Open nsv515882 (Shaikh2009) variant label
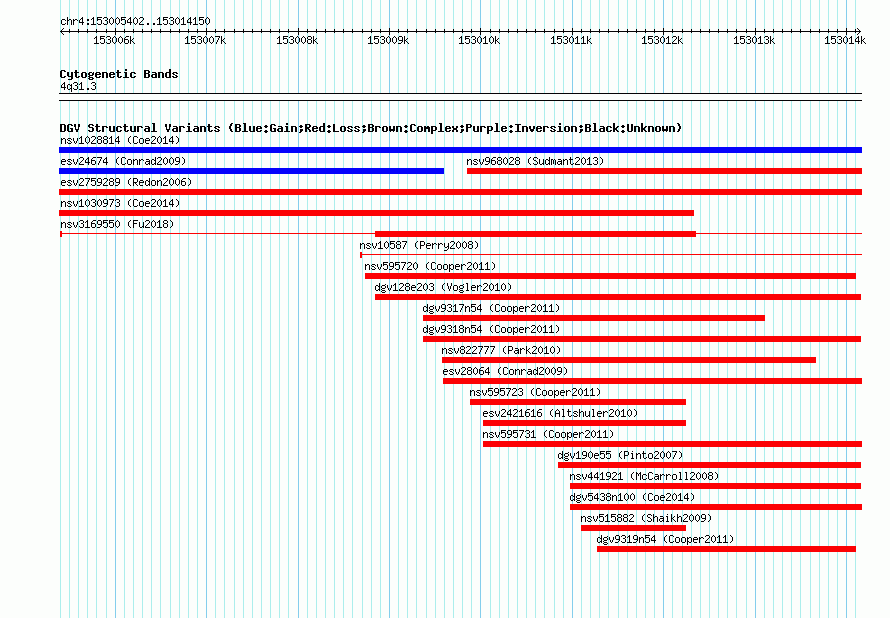 [x=646, y=518]
